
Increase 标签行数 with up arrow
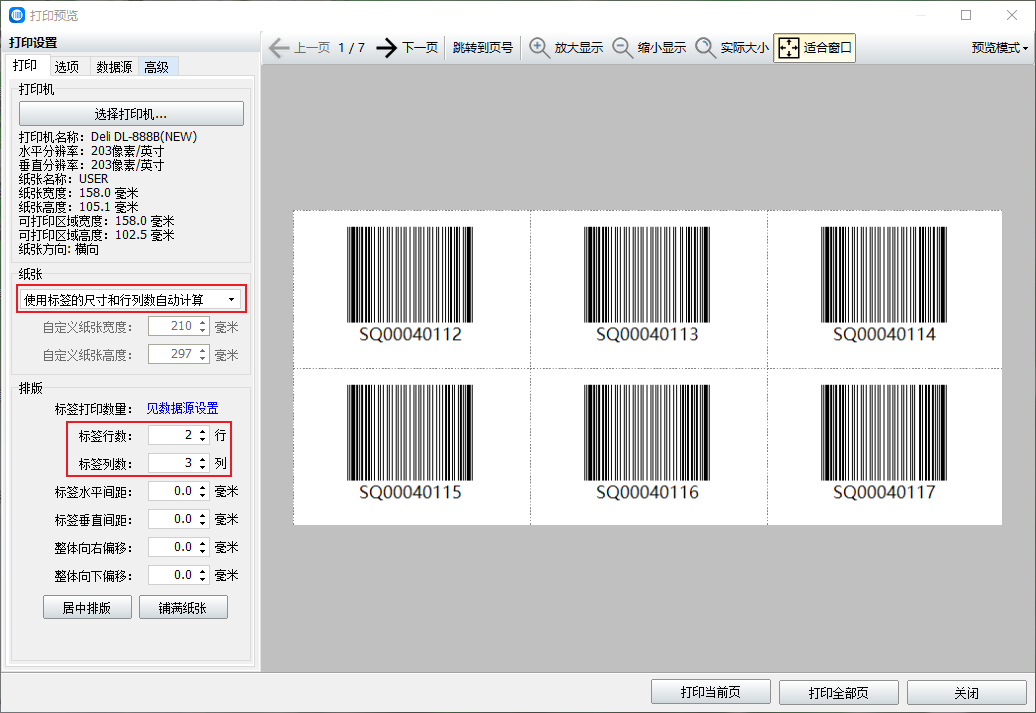tap(203, 431)
